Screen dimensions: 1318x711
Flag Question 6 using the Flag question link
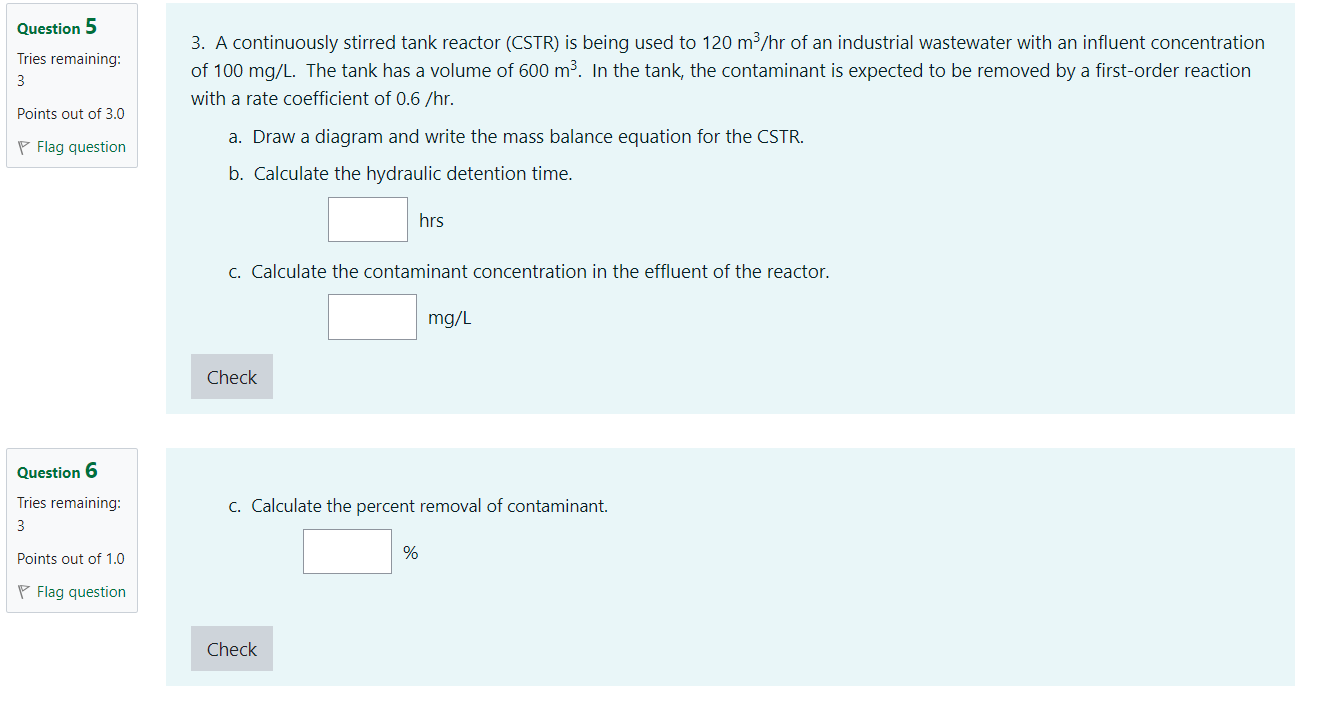pyautogui.click(x=80, y=591)
